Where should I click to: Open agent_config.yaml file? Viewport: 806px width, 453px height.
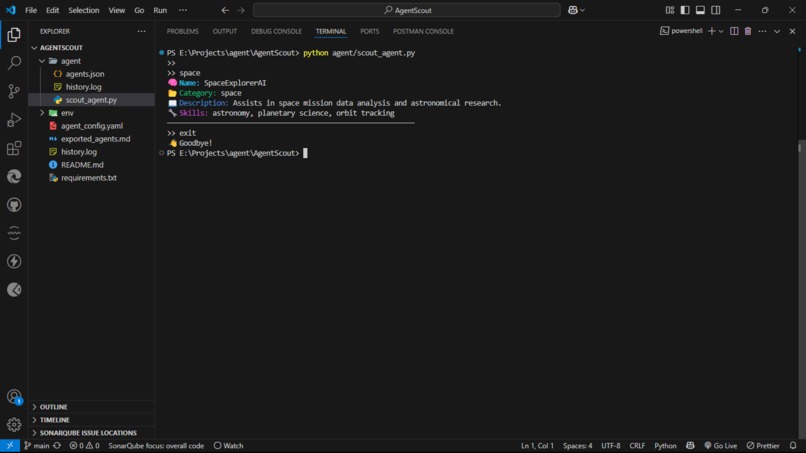(91, 126)
